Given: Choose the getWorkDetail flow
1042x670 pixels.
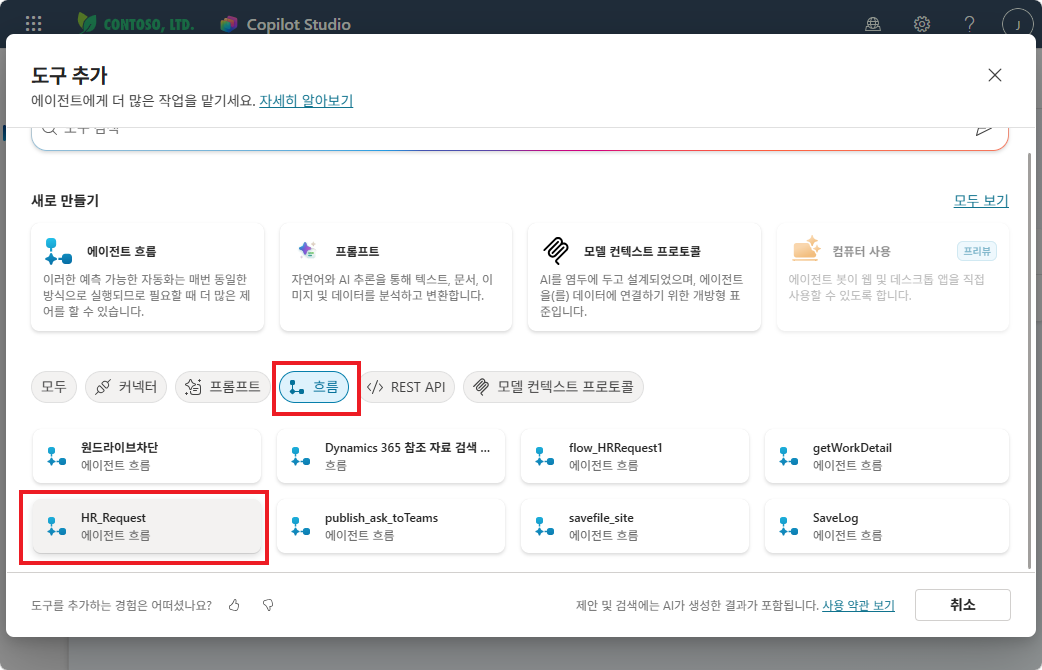Looking at the screenshot, I should pos(886,456).
